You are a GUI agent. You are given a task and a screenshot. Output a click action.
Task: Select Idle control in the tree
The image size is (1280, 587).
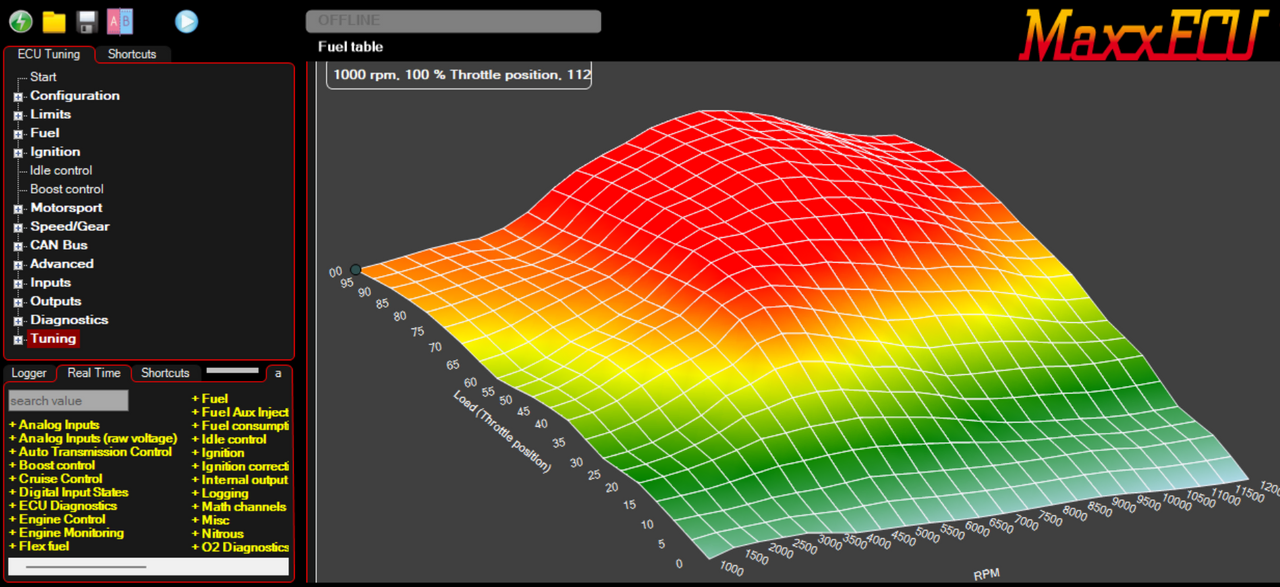point(61,170)
